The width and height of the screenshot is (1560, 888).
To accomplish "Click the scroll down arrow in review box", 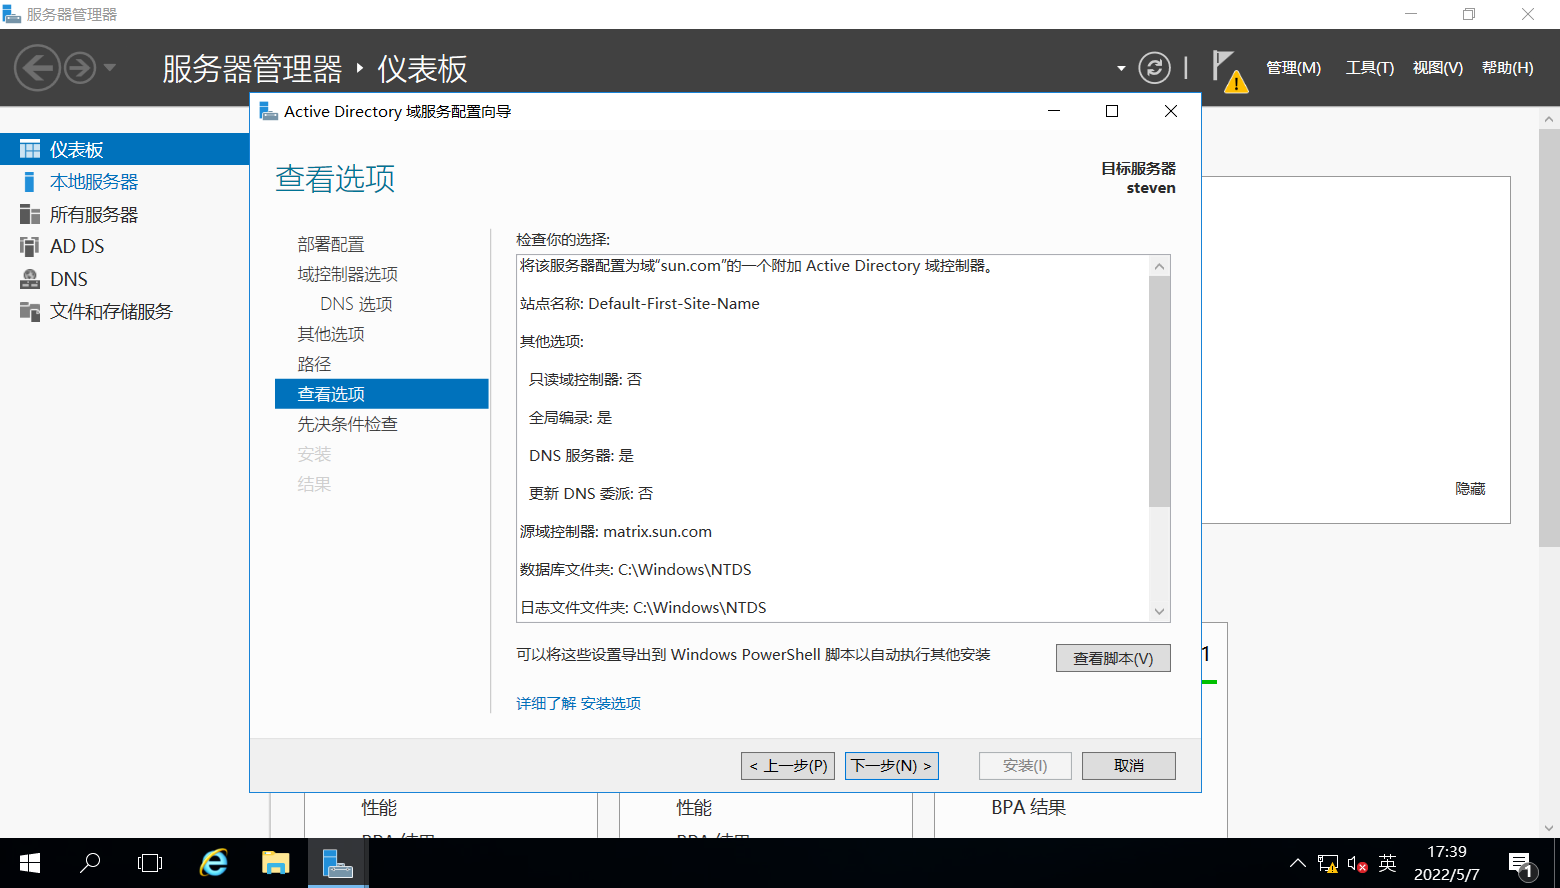I will click(x=1160, y=611).
